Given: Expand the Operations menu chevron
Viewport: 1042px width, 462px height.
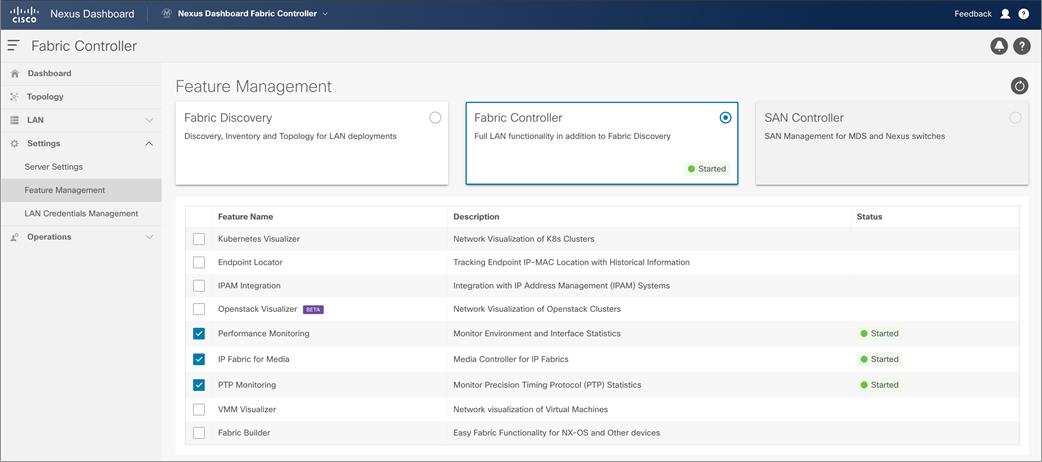Looking at the screenshot, I should coord(149,237).
